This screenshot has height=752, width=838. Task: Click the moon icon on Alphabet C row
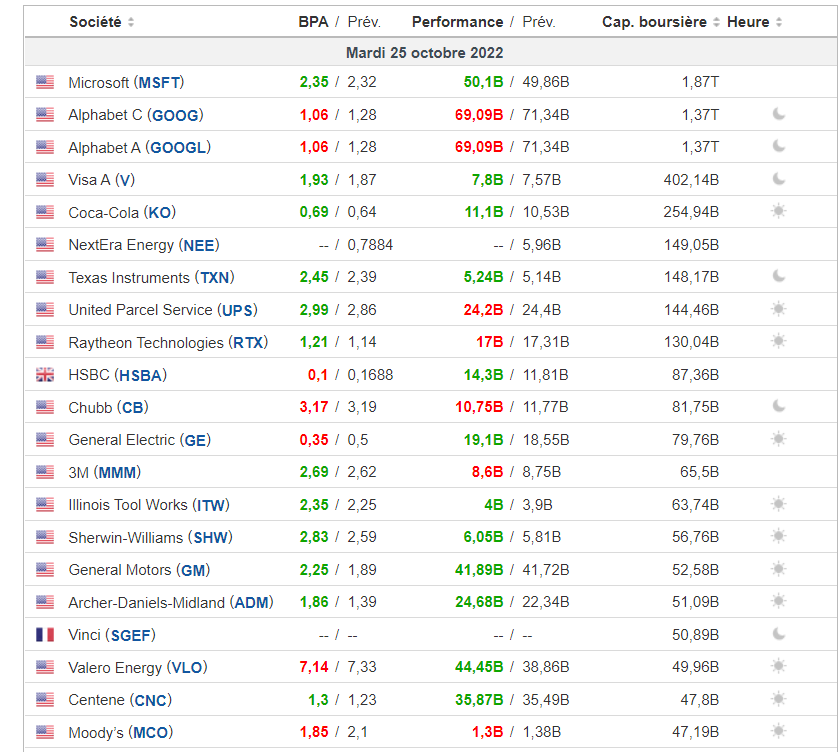pos(779,114)
